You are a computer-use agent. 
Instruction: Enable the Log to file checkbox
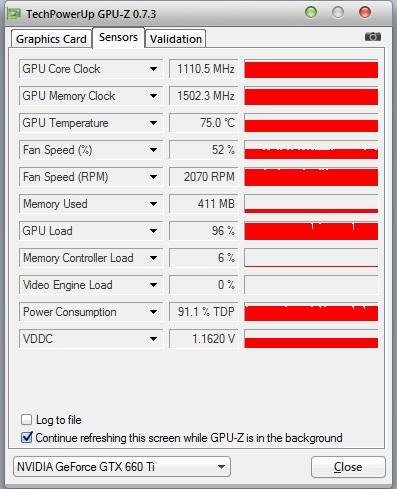click(26, 420)
